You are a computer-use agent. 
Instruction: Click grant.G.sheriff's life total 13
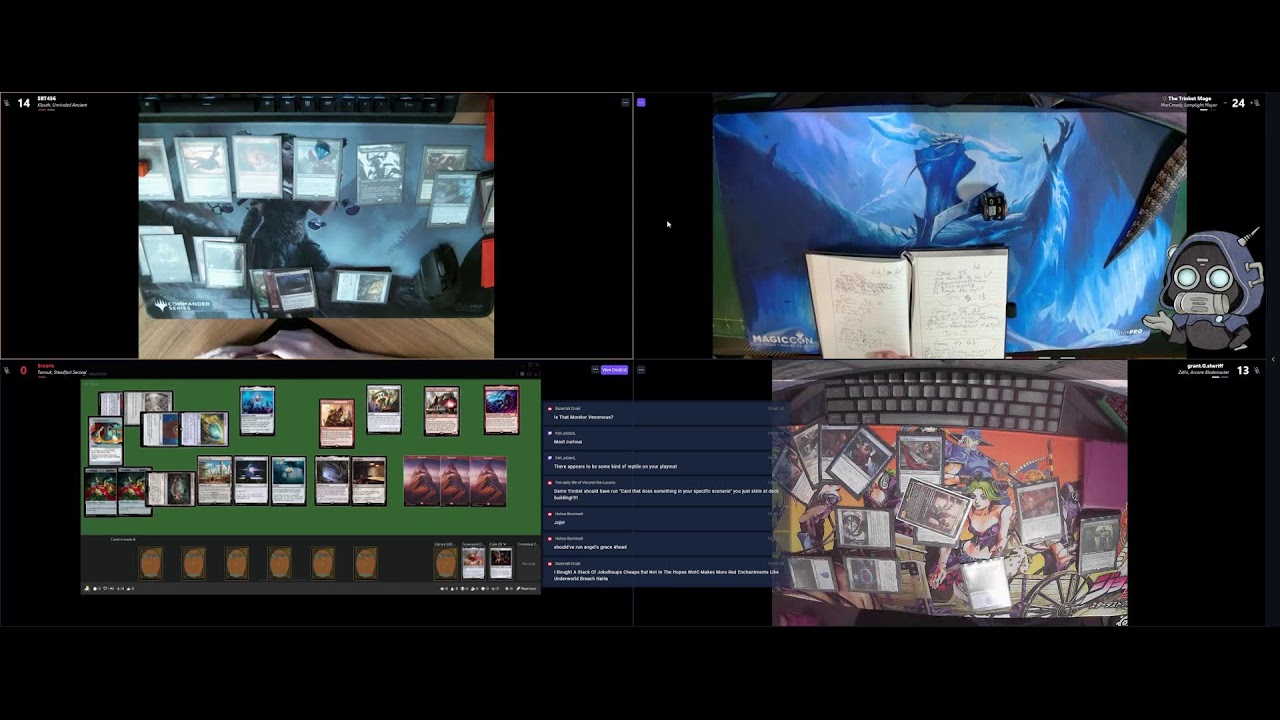1243,370
